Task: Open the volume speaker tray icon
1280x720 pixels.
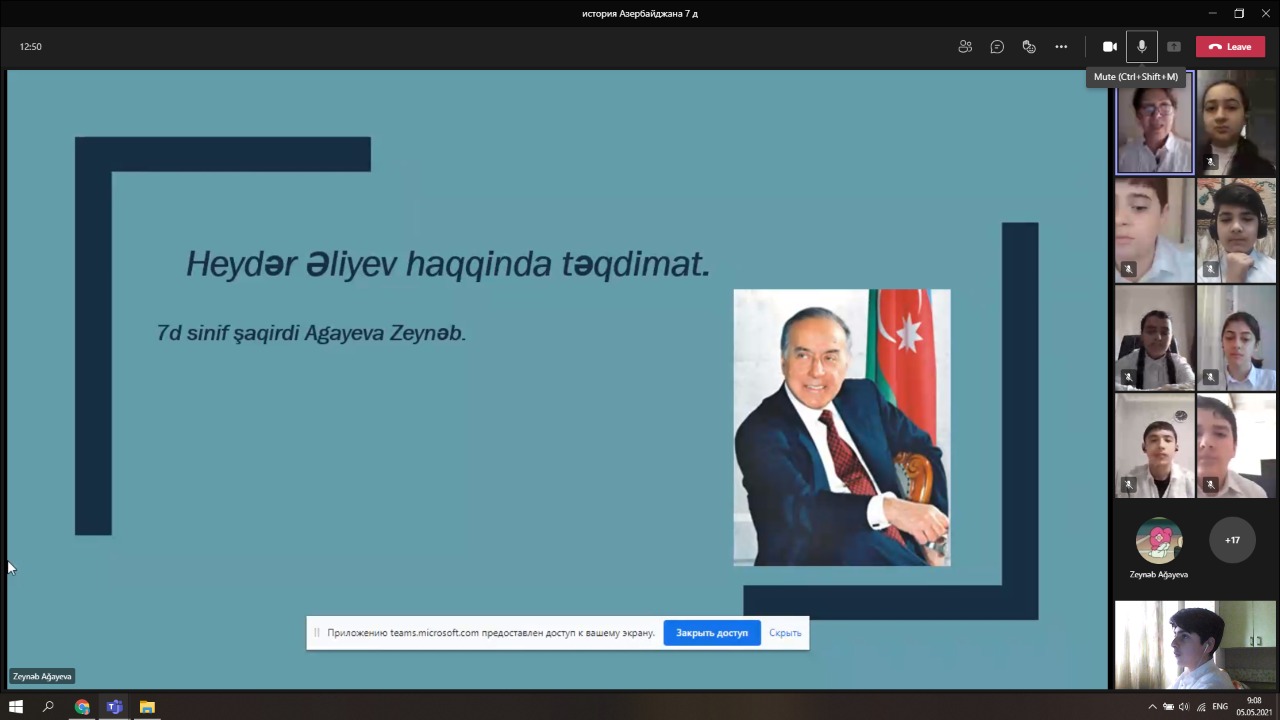Action: (x=1184, y=707)
